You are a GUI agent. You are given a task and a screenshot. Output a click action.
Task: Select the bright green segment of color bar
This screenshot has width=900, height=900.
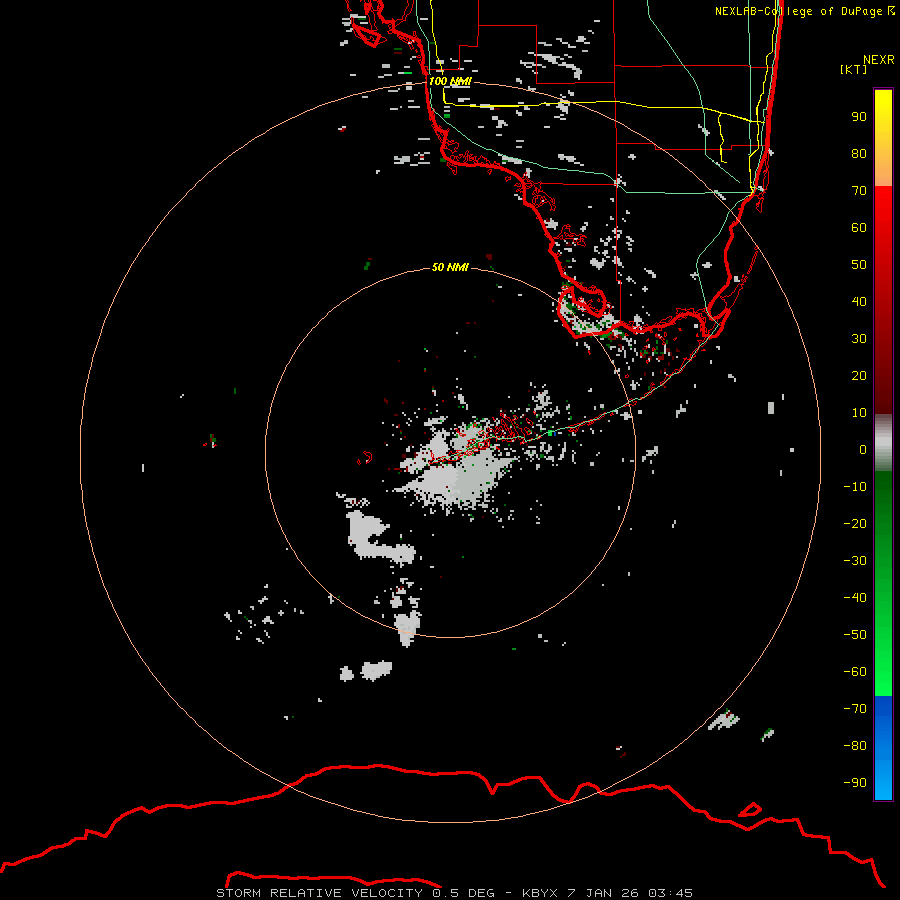tap(883, 660)
